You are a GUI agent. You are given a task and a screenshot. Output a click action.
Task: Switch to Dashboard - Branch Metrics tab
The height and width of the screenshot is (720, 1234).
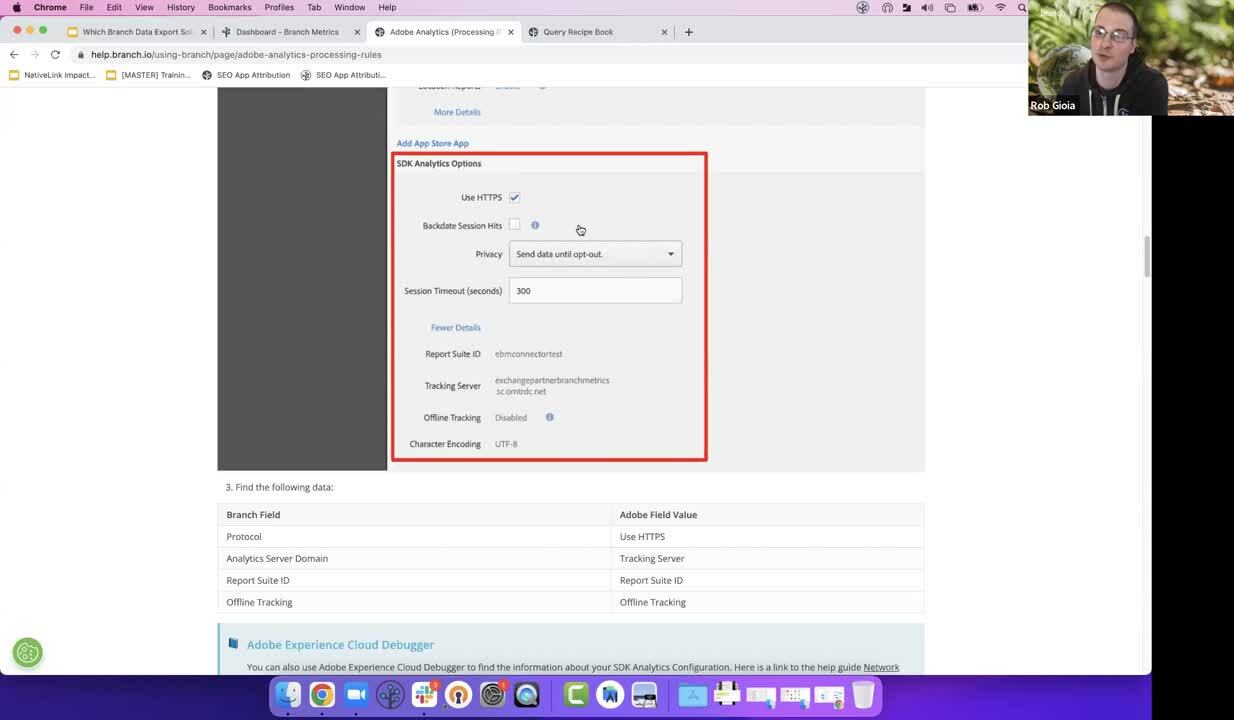click(287, 32)
